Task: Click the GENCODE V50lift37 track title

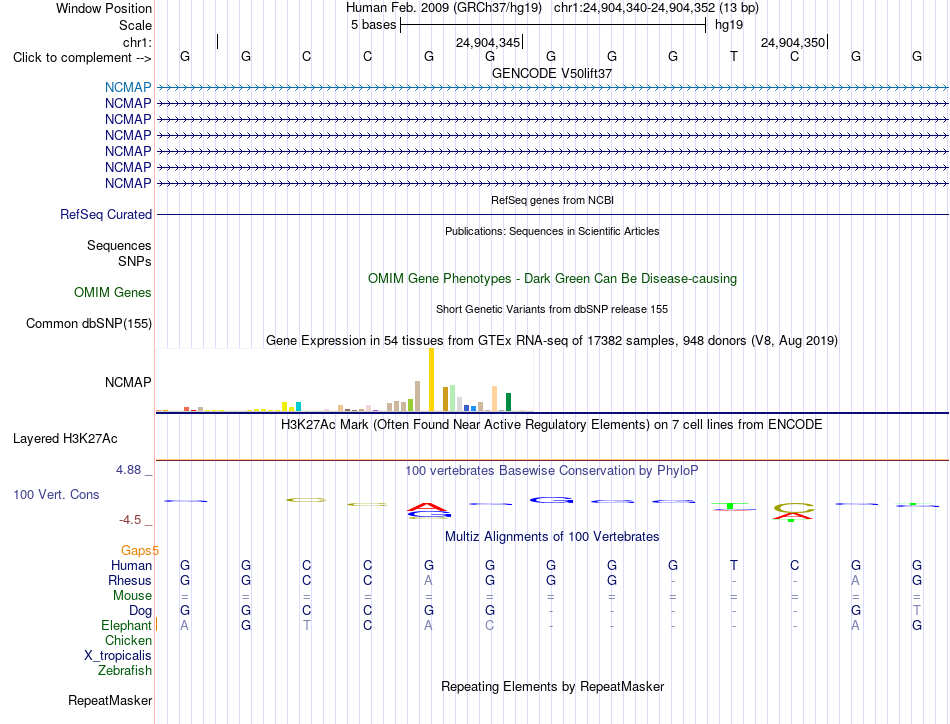Action: tap(552, 73)
